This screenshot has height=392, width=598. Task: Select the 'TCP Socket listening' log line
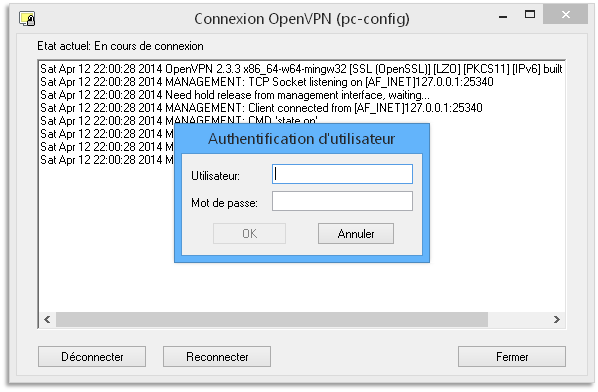[267, 82]
